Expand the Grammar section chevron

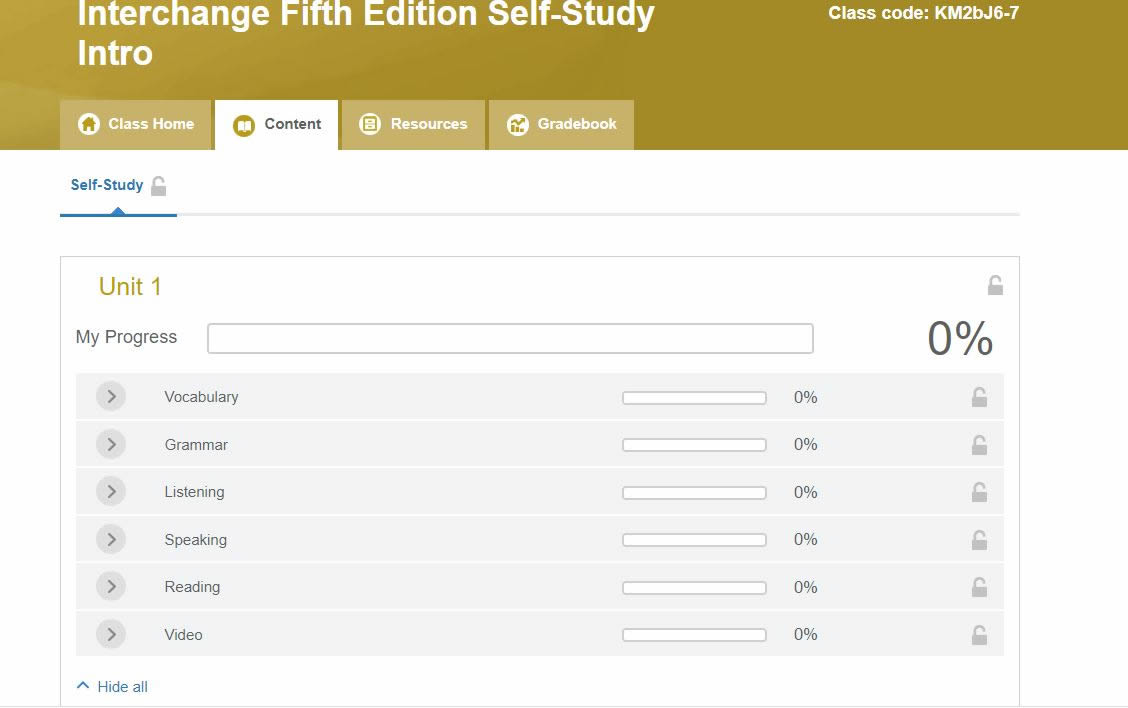(x=111, y=444)
